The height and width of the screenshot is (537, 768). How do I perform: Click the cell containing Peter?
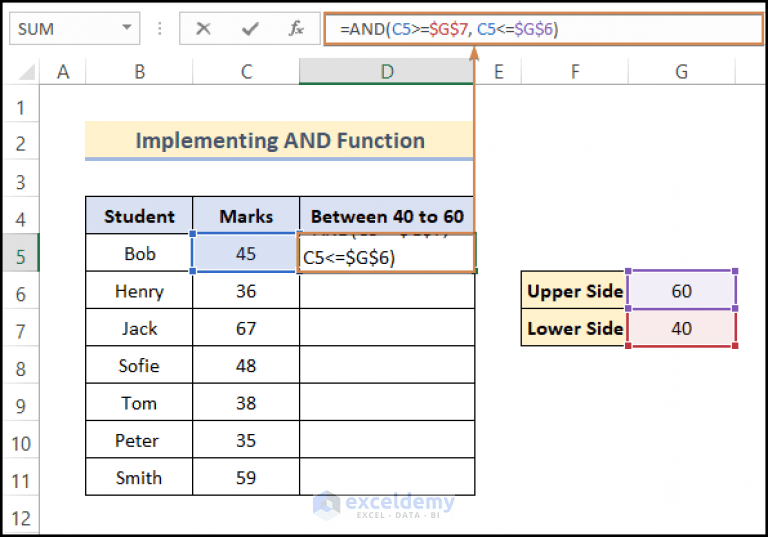(x=139, y=440)
